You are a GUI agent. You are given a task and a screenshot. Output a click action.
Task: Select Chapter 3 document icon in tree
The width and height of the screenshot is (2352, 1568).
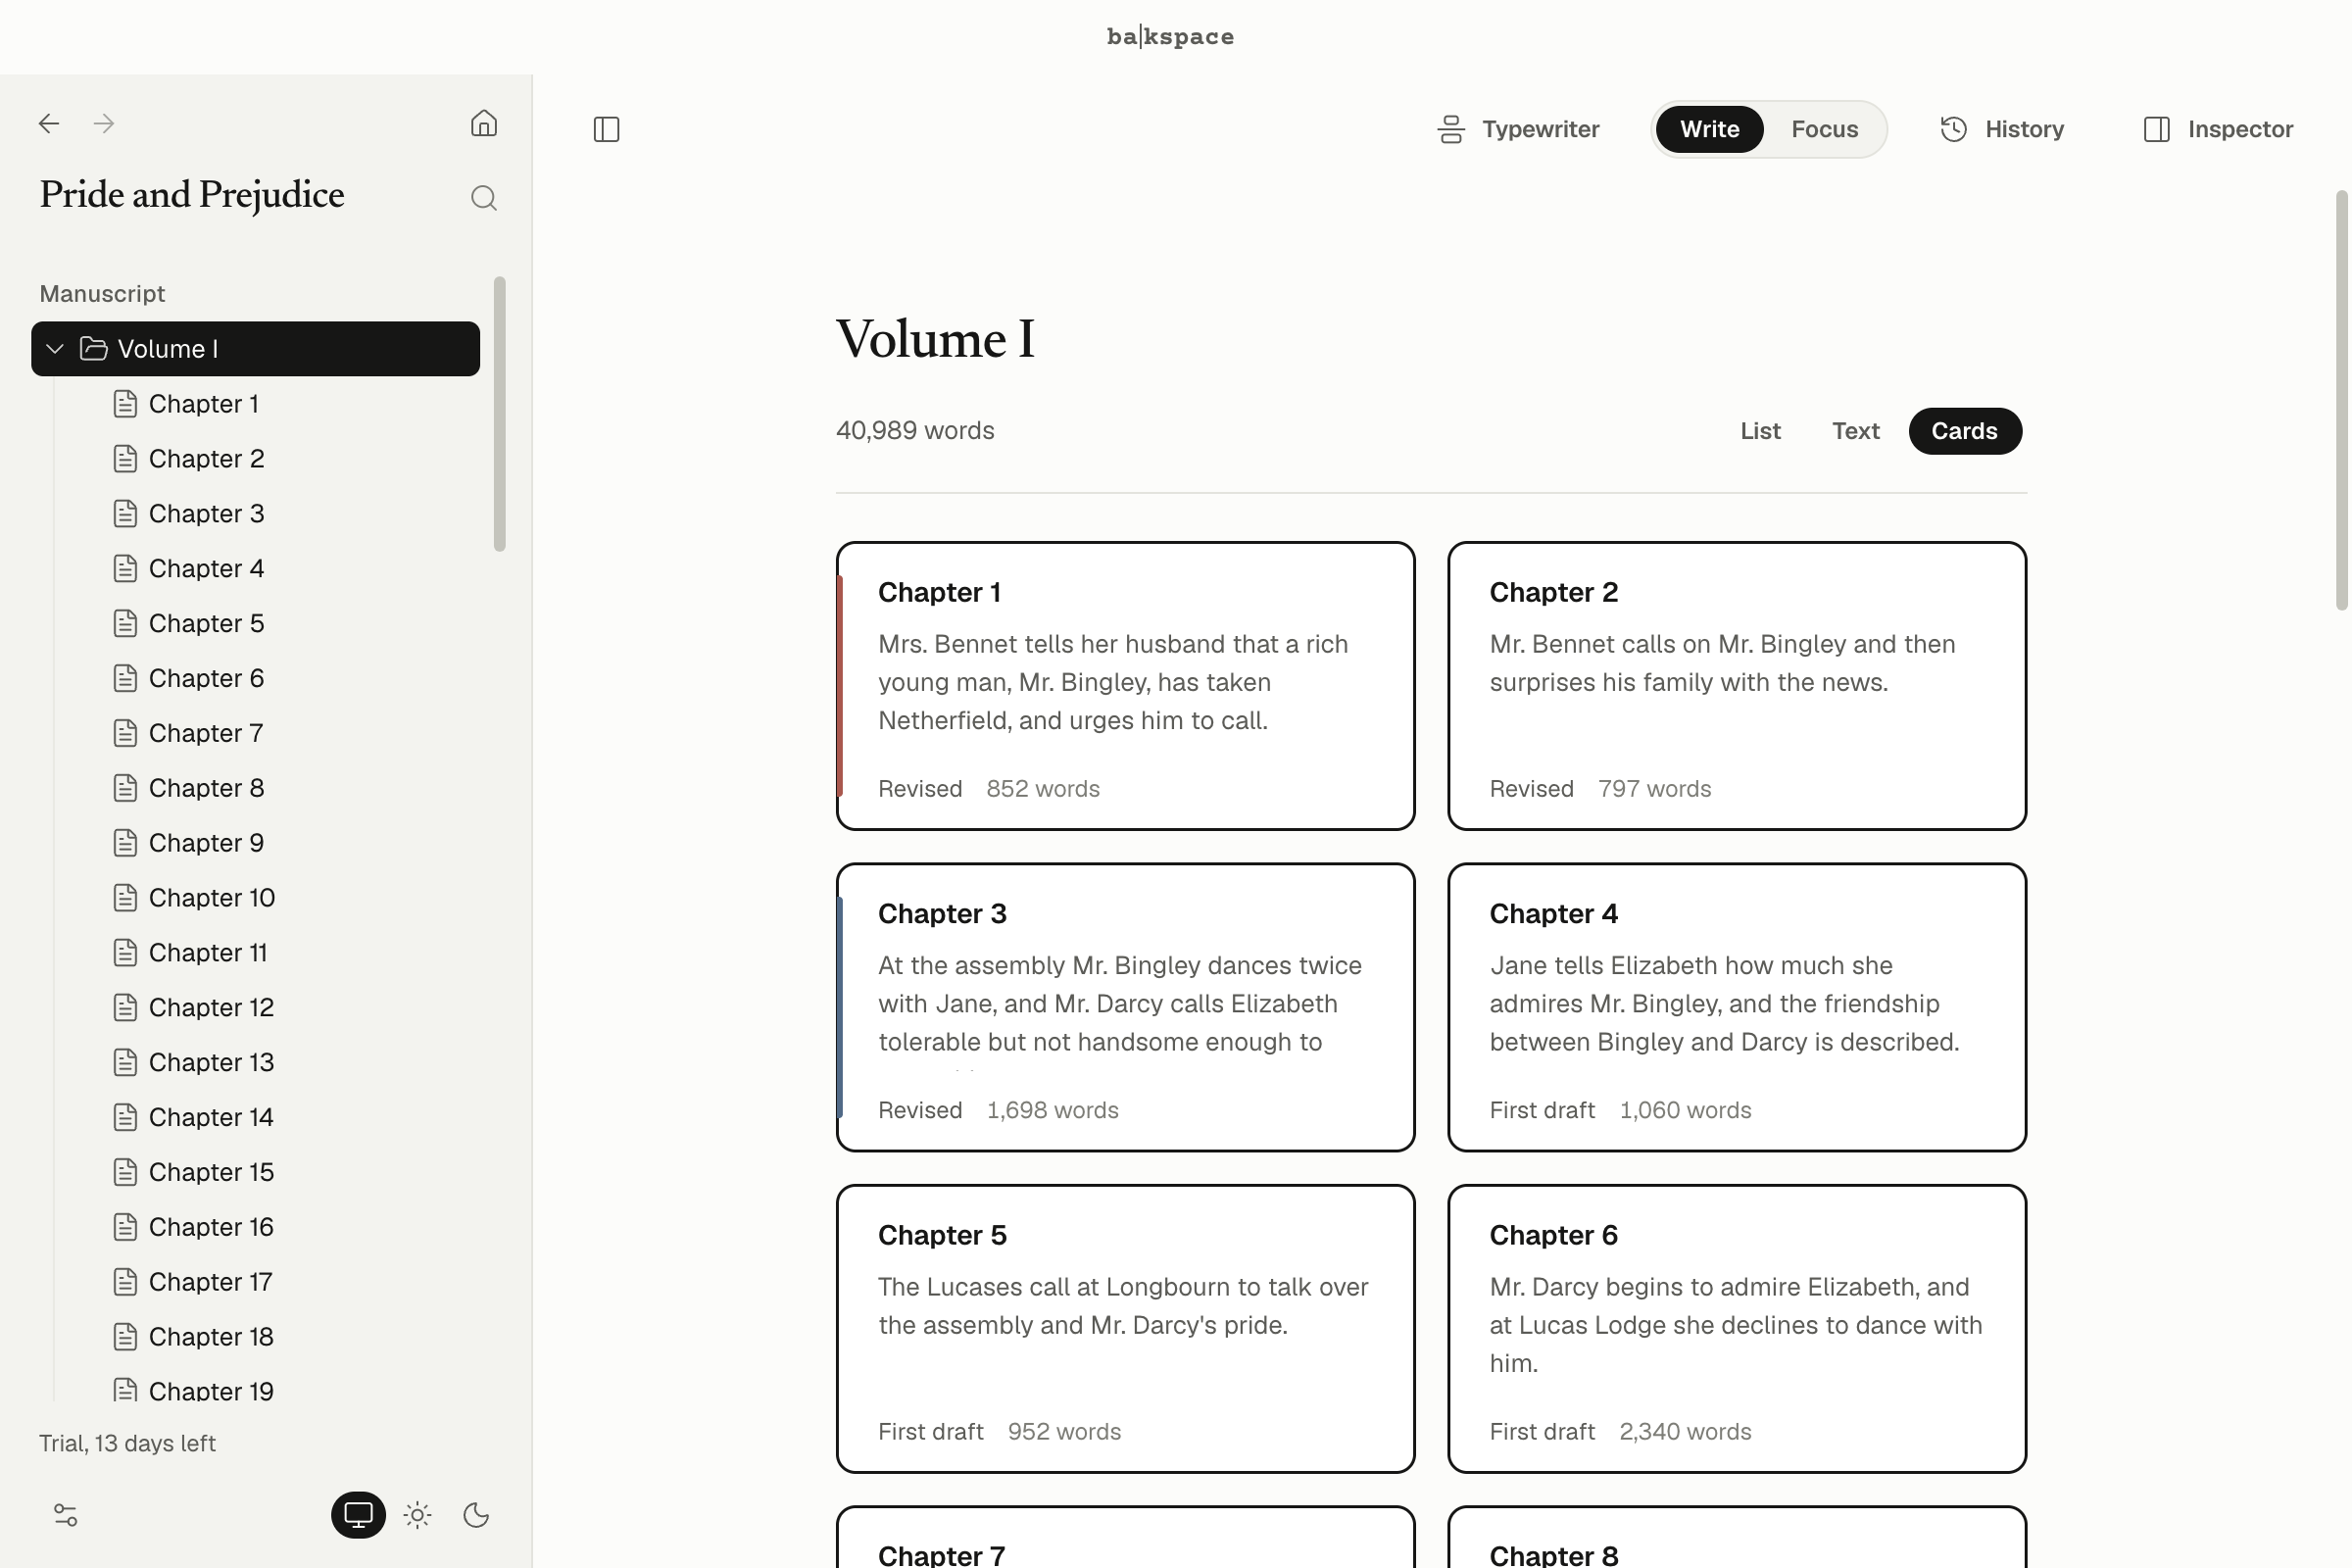tap(125, 514)
